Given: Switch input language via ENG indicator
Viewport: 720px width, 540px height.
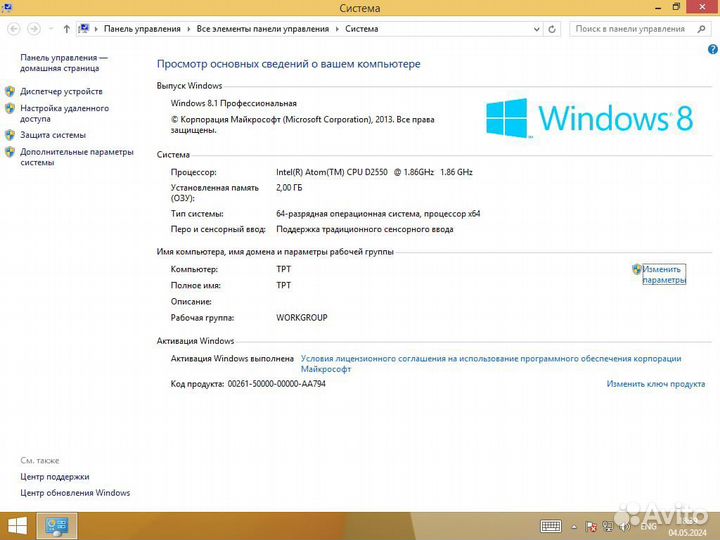Looking at the screenshot, I should tap(648, 526).
